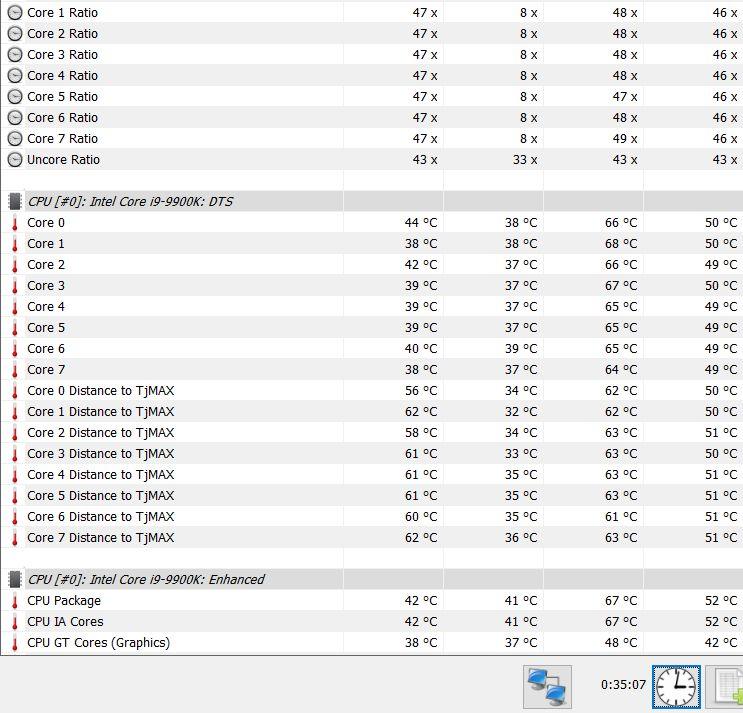Click the chip icon beside Enhanced header
Screen dimensions: 743x713
point(15,579)
